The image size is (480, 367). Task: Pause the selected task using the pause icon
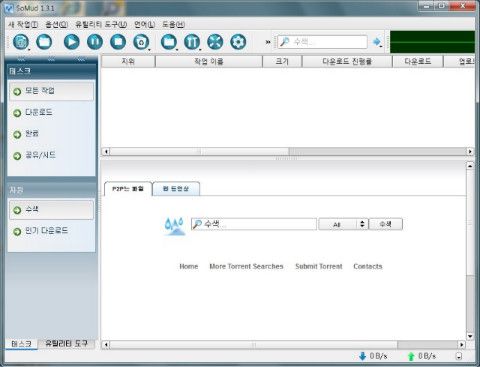click(x=95, y=42)
